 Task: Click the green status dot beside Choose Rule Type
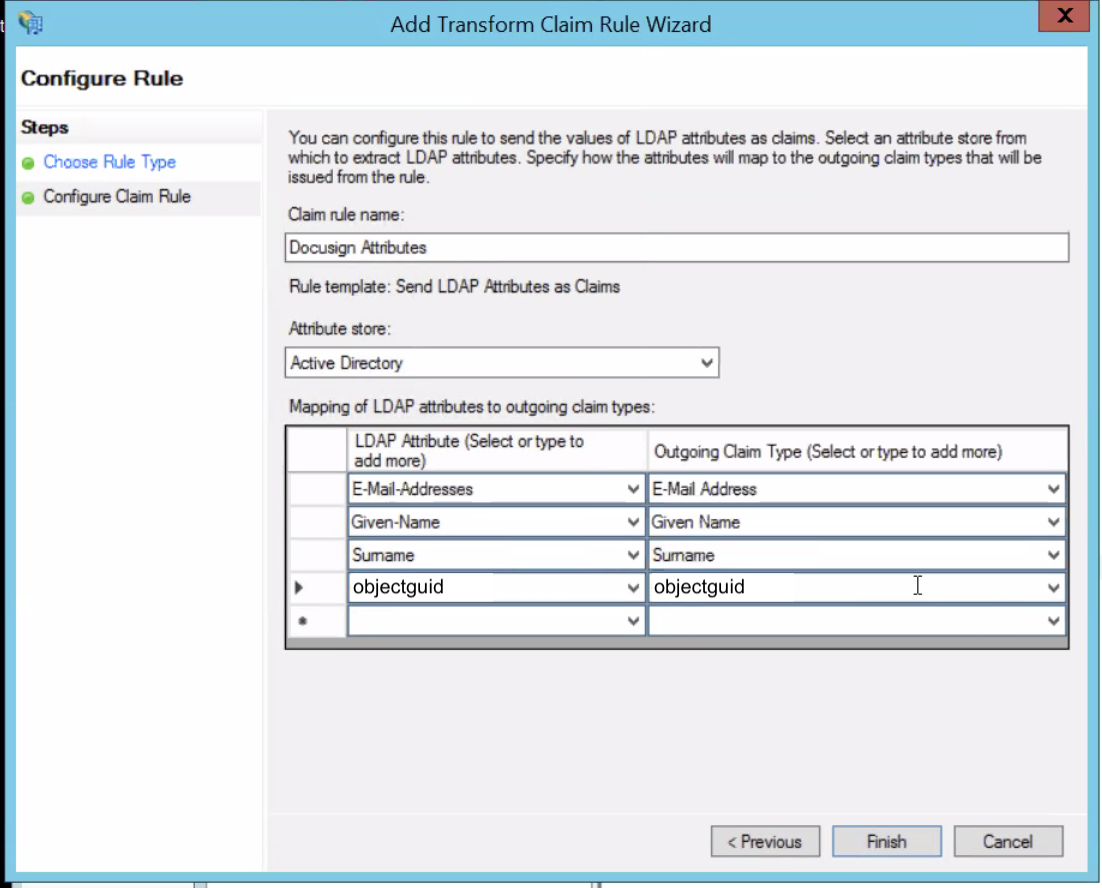coord(30,162)
